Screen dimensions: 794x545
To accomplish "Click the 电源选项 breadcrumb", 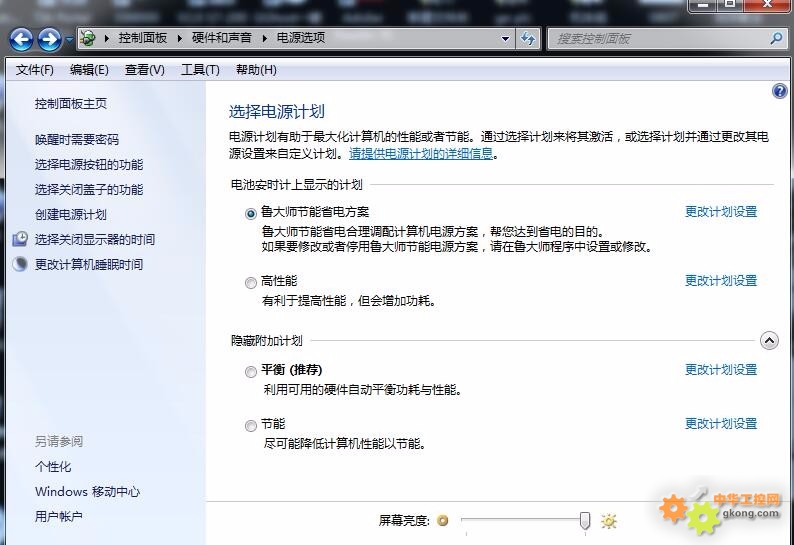I will pos(301,38).
